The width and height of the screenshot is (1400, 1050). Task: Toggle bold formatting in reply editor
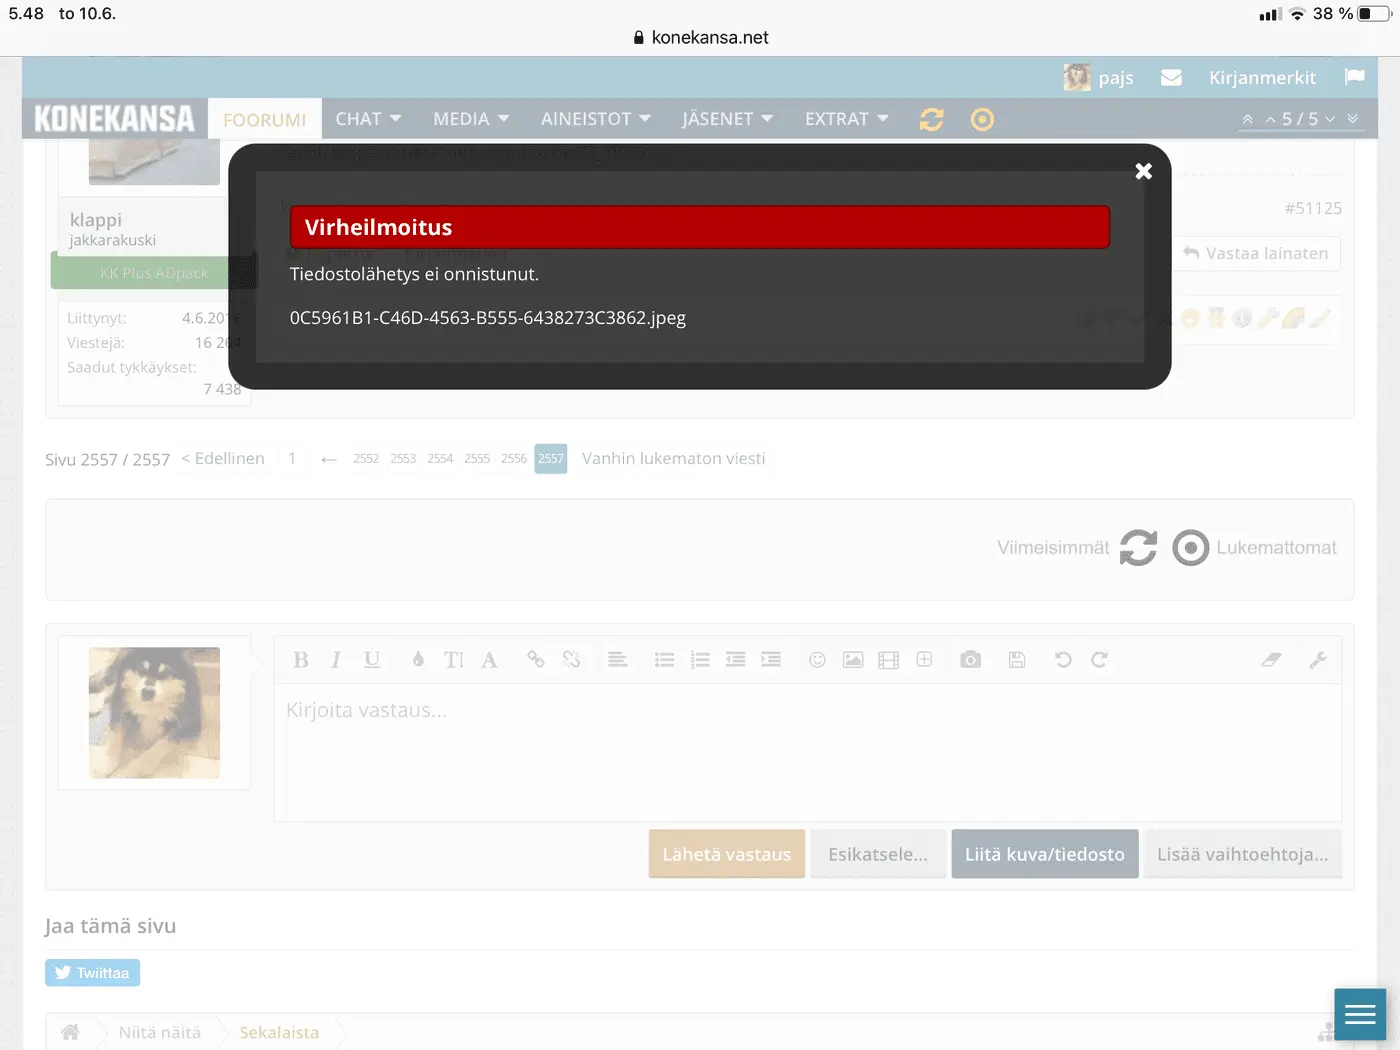click(301, 660)
